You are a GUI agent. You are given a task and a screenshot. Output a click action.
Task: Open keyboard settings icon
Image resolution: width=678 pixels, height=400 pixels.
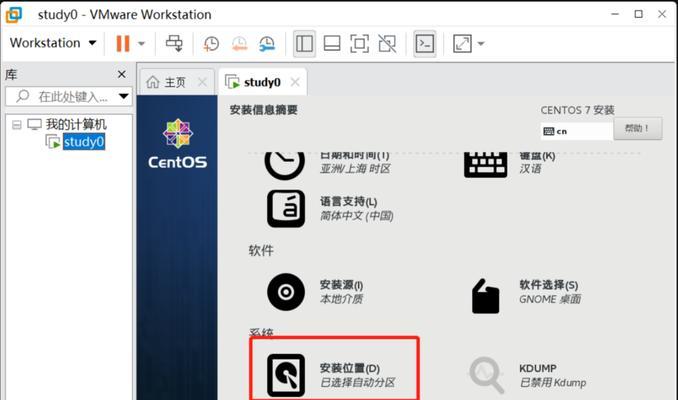coord(486,164)
